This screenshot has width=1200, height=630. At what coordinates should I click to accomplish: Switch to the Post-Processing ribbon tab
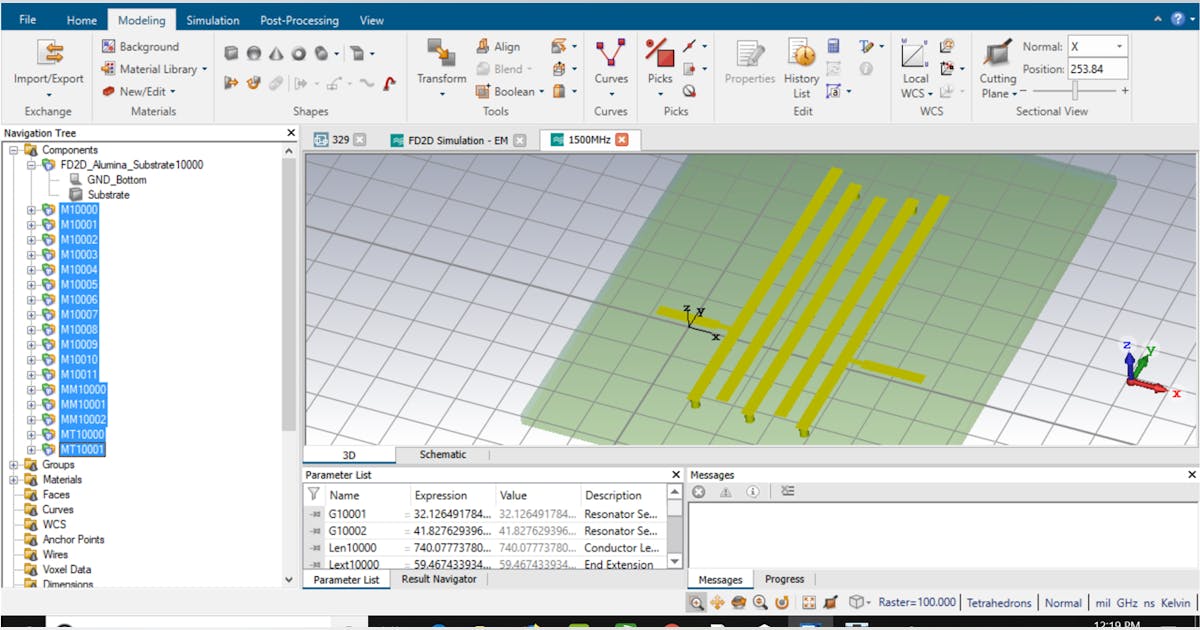tap(298, 19)
